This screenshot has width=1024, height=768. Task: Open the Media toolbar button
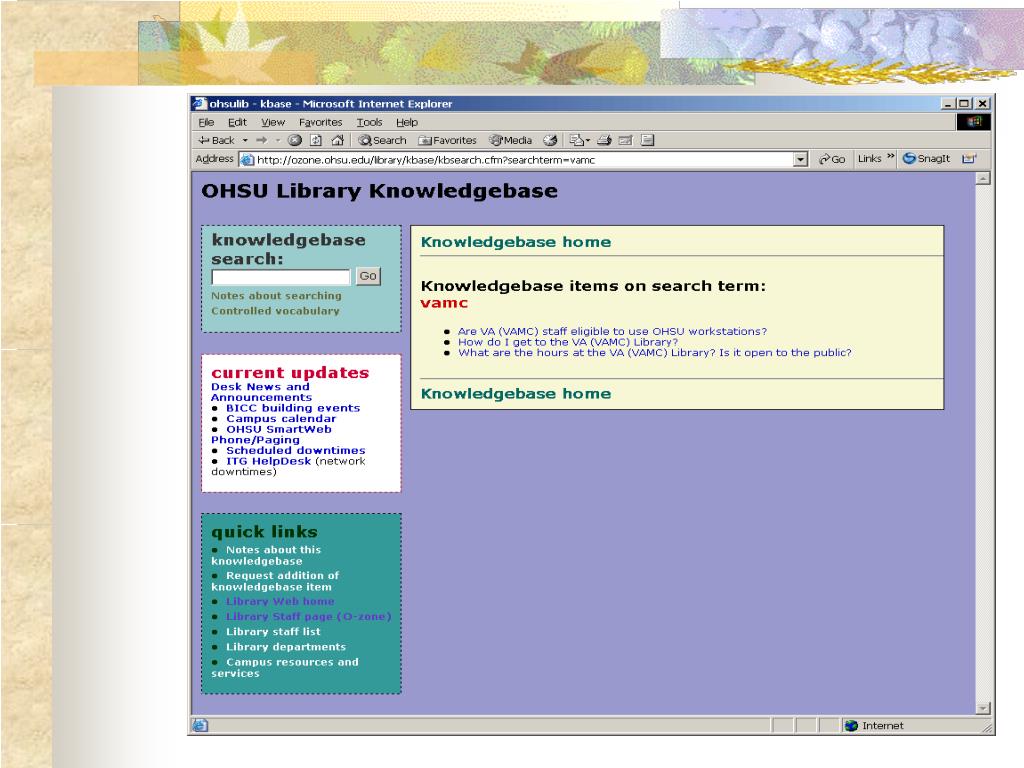(x=511, y=140)
